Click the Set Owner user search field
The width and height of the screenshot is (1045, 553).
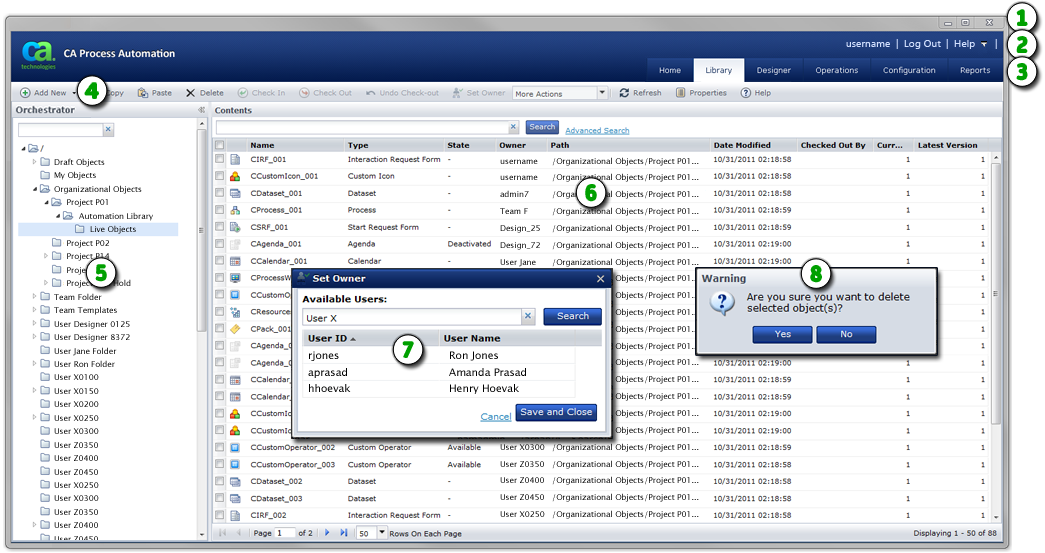pos(411,317)
